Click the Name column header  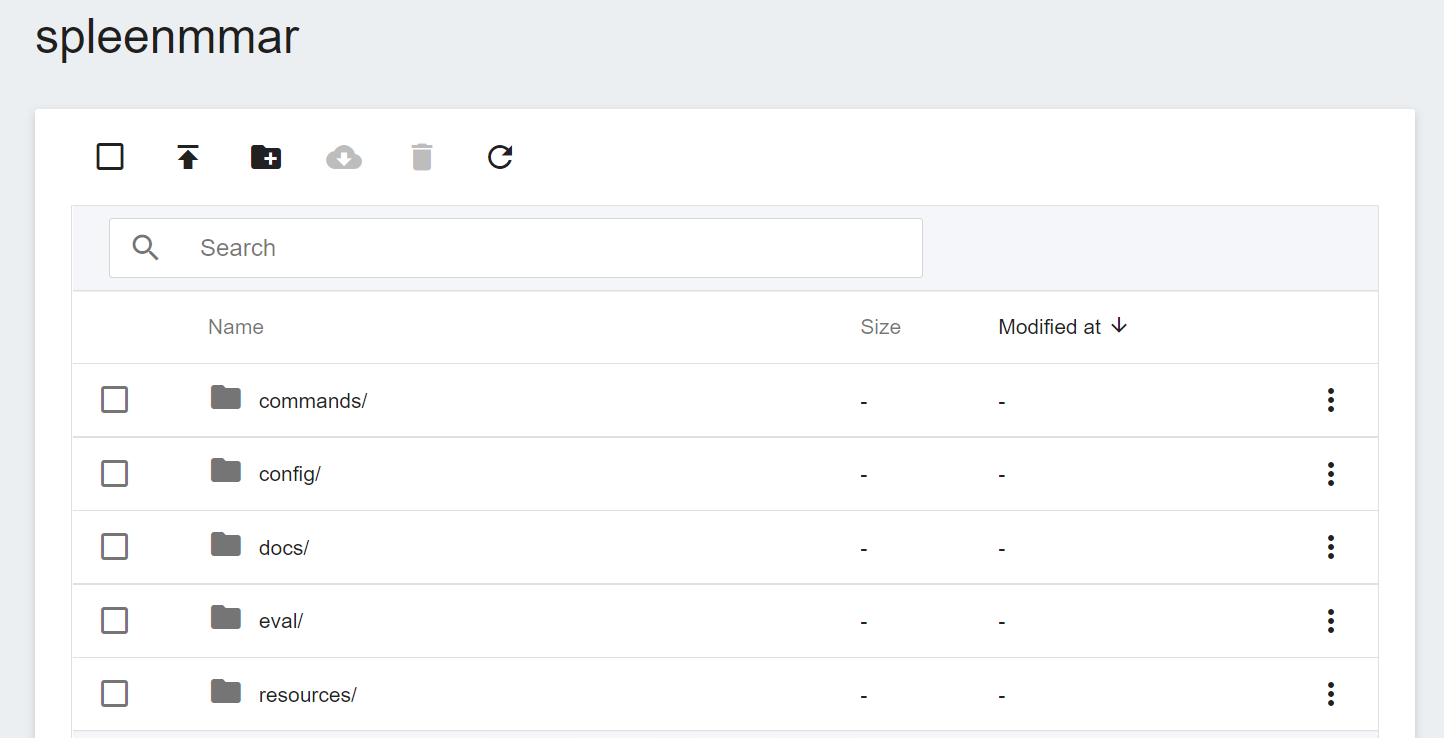(x=236, y=327)
